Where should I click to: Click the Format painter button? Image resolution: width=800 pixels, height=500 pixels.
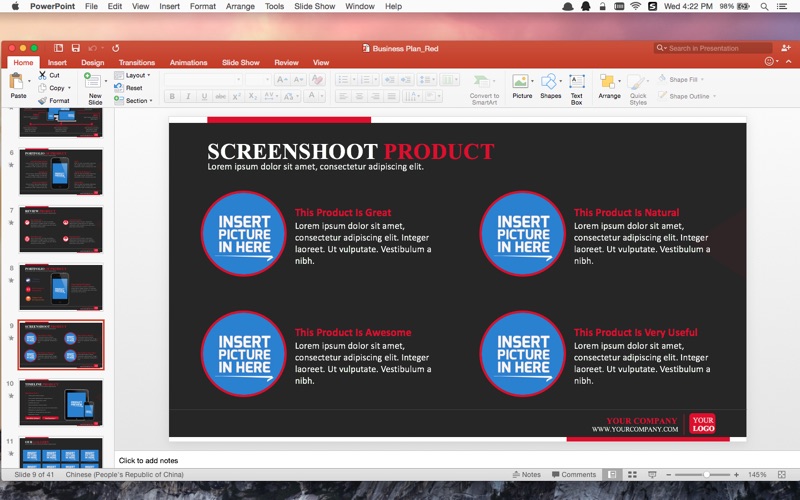[x=54, y=101]
